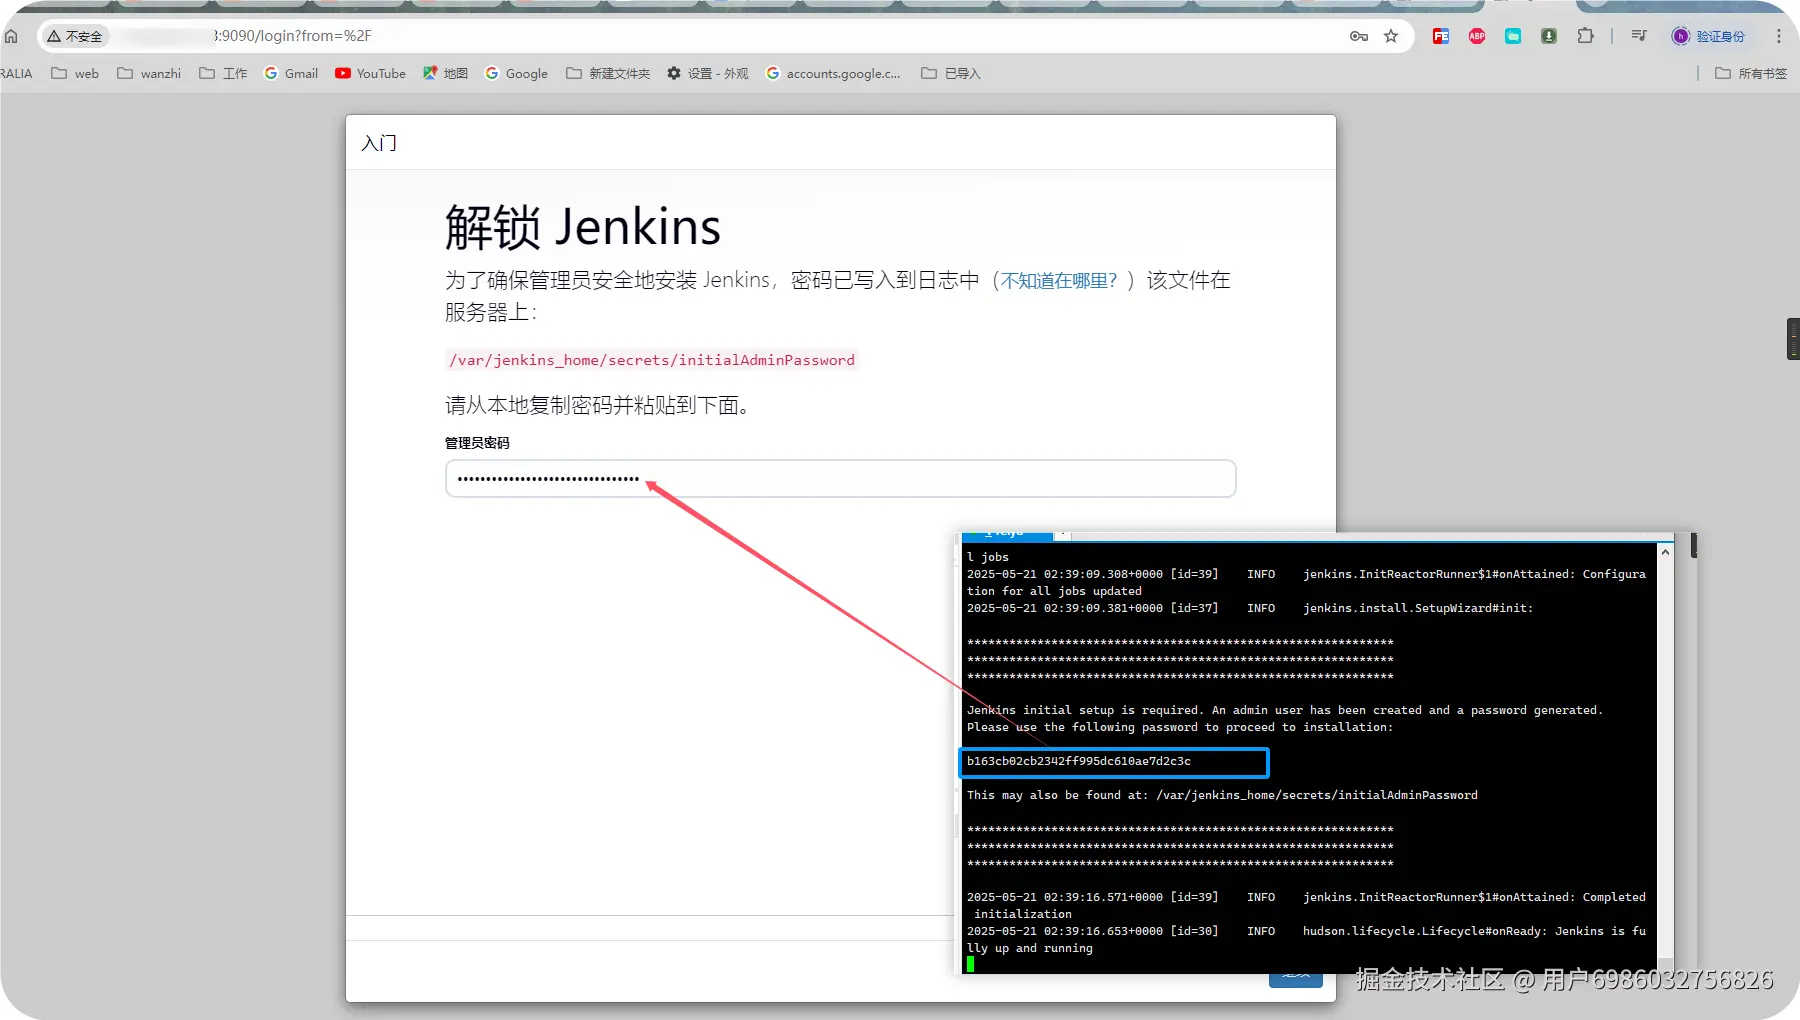This screenshot has width=1800, height=1020.
Task: Open the saved passwords key icon
Action: tap(1358, 36)
